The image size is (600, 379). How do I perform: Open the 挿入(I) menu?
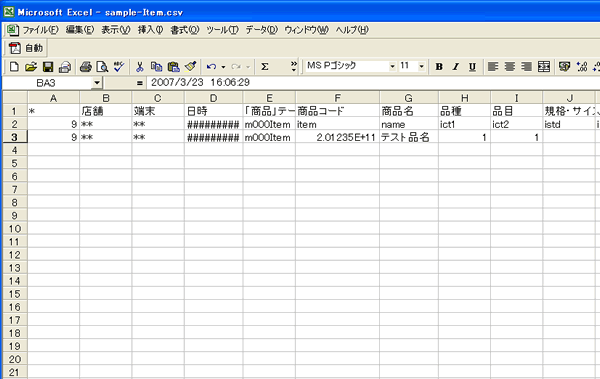(x=150, y=30)
